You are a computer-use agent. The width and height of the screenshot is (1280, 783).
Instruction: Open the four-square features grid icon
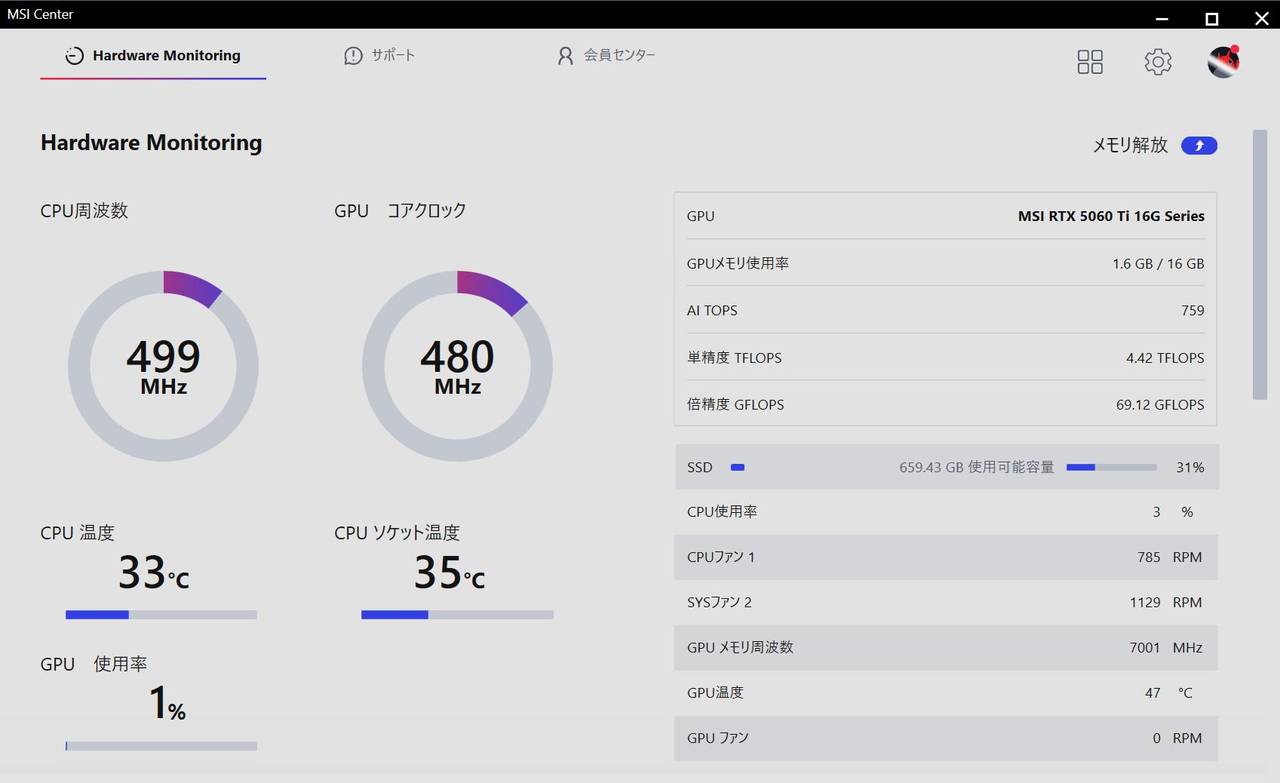[x=1090, y=62]
